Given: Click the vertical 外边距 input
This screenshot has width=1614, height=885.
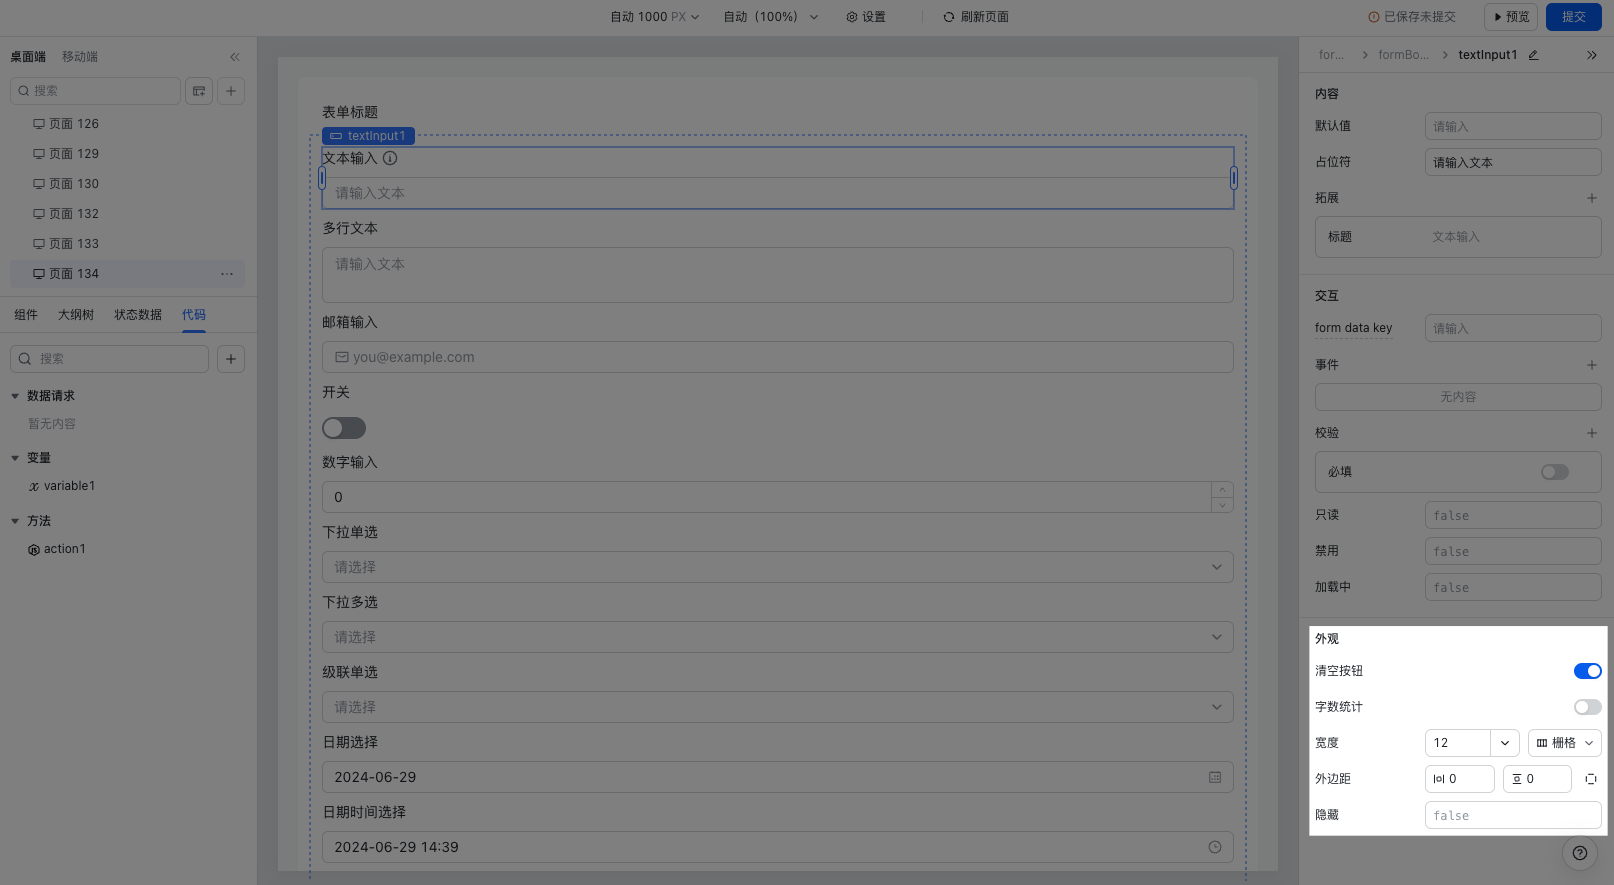Looking at the screenshot, I should click(1537, 779).
